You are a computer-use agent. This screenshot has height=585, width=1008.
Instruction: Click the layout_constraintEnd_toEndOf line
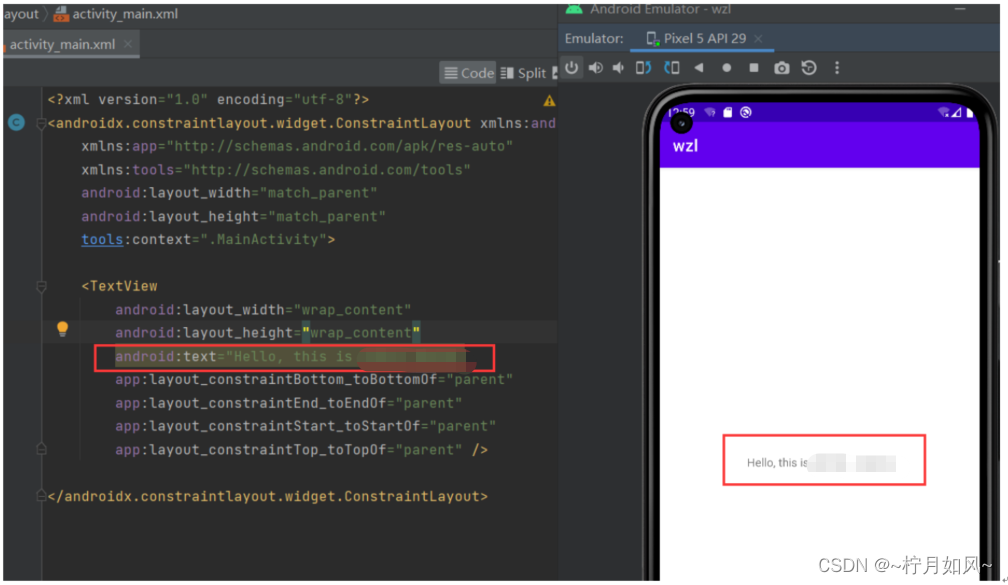tap(289, 403)
